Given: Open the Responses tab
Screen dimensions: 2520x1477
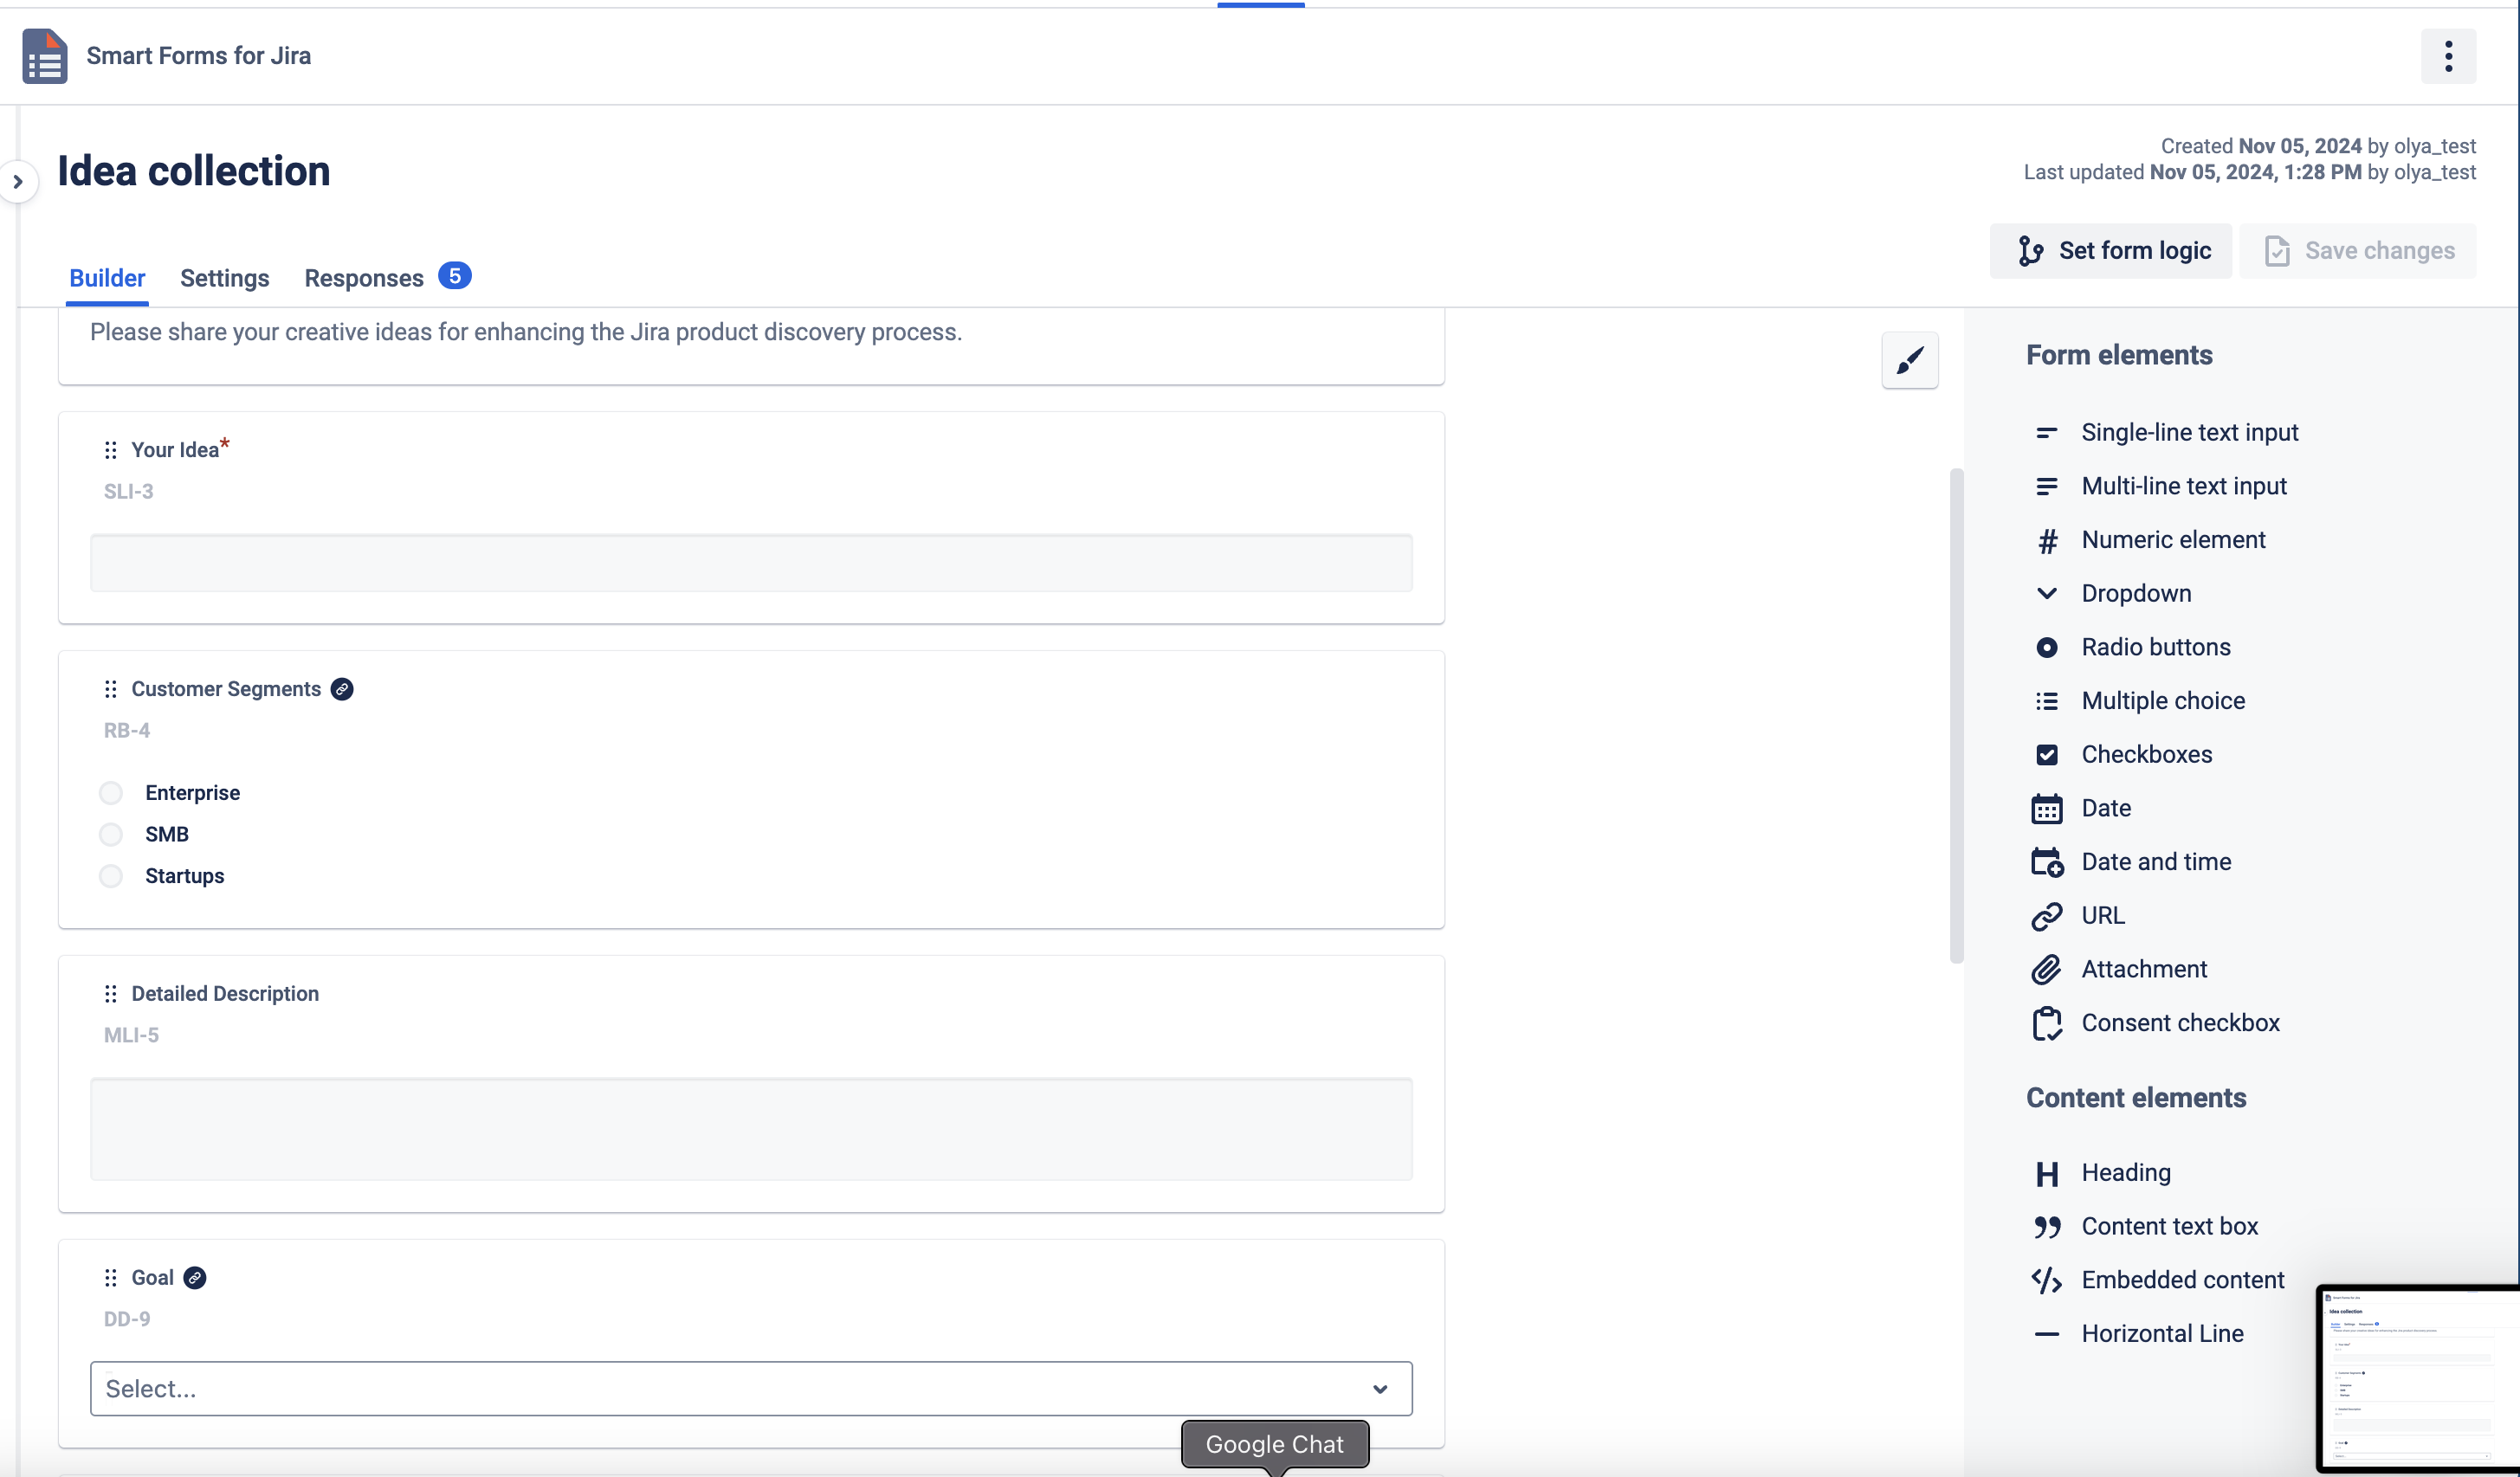Looking at the screenshot, I should [x=363, y=278].
